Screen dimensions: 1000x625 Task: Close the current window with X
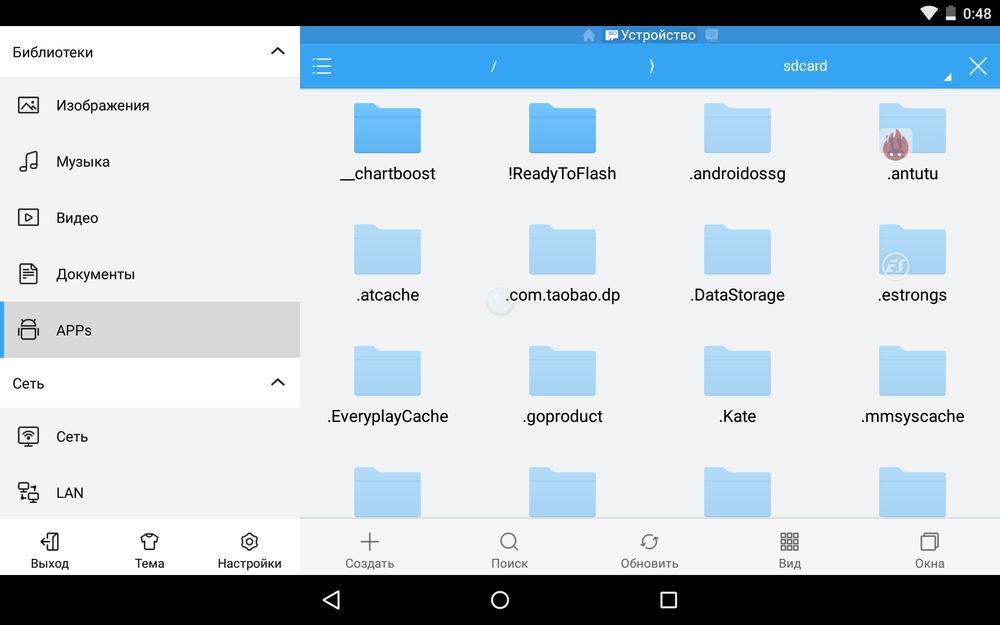[x=978, y=66]
